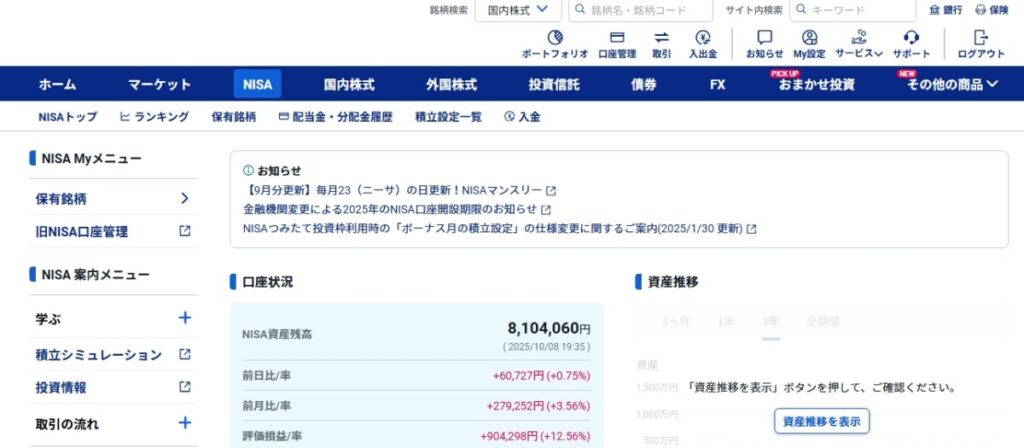Screen dimensions: 1024x448
Task: Select the NISA navigation tab
Action: click(257, 84)
